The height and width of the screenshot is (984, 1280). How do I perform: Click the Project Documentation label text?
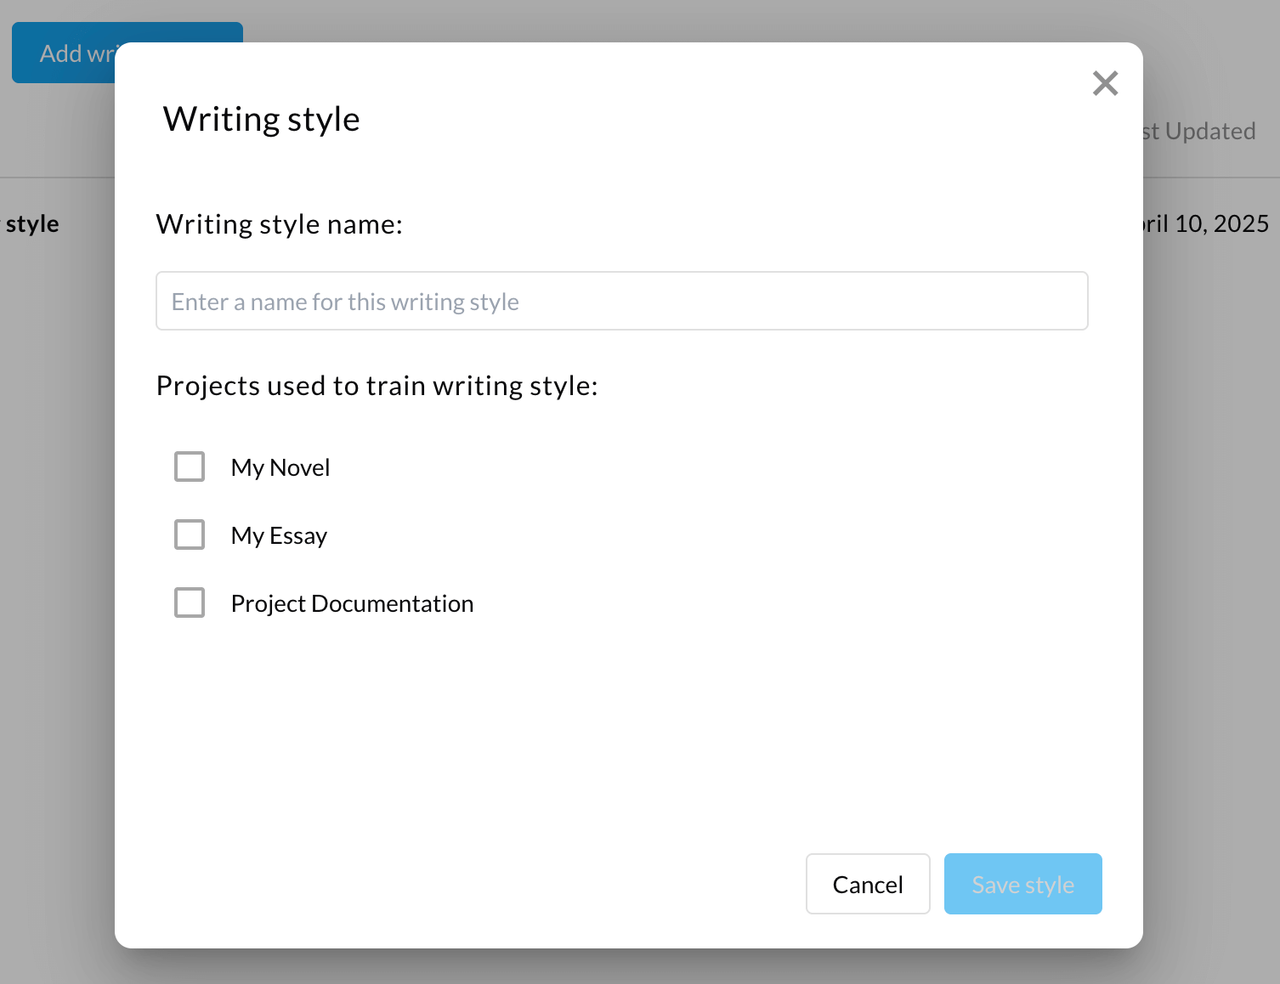coord(352,604)
